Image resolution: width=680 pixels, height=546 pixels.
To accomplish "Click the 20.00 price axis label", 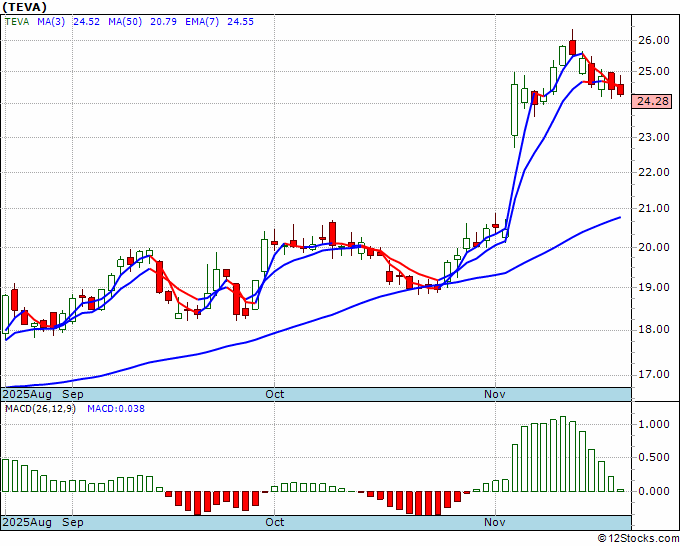I will coord(654,247).
